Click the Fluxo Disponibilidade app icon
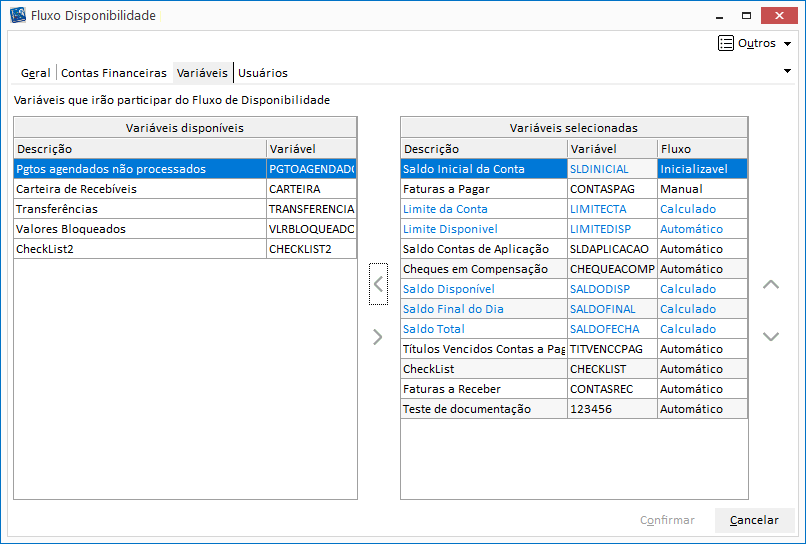The height and width of the screenshot is (544, 806). [18, 15]
